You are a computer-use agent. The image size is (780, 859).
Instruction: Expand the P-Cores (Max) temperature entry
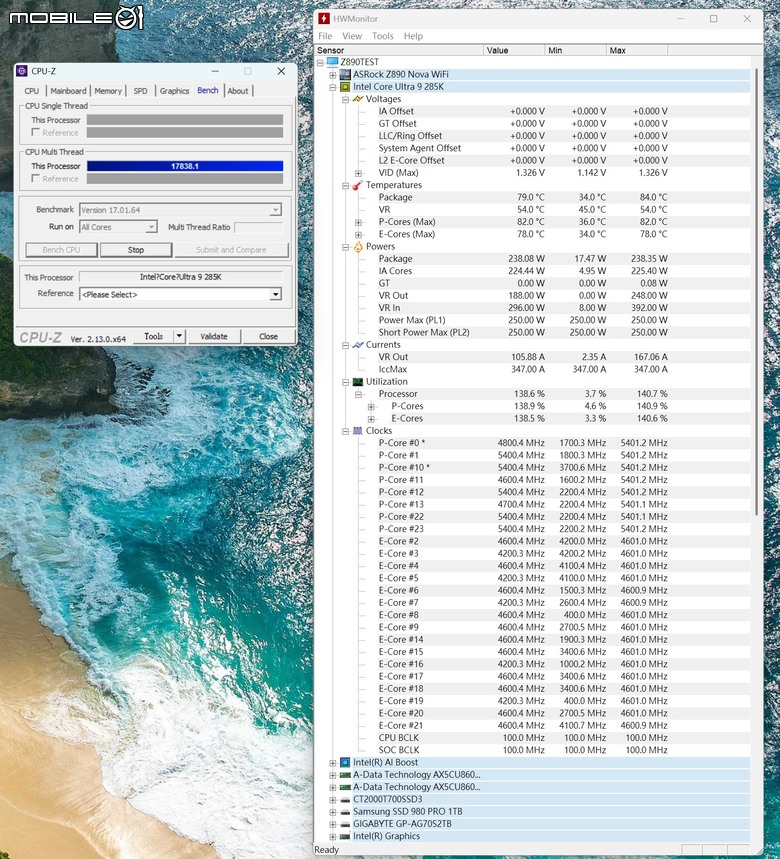click(358, 222)
